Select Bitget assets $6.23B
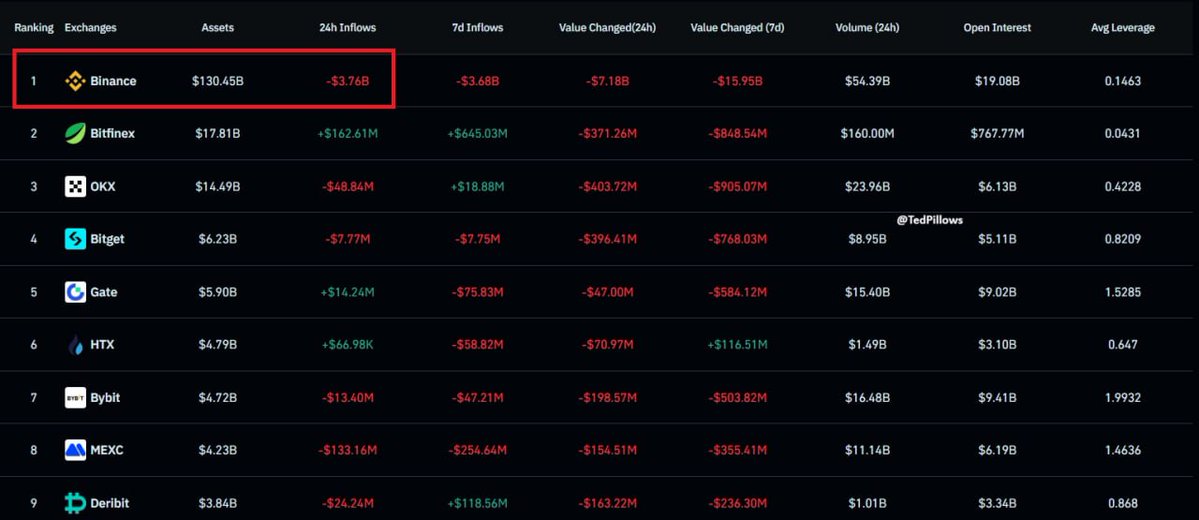The width and height of the screenshot is (1199, 520). click(218, 239)
